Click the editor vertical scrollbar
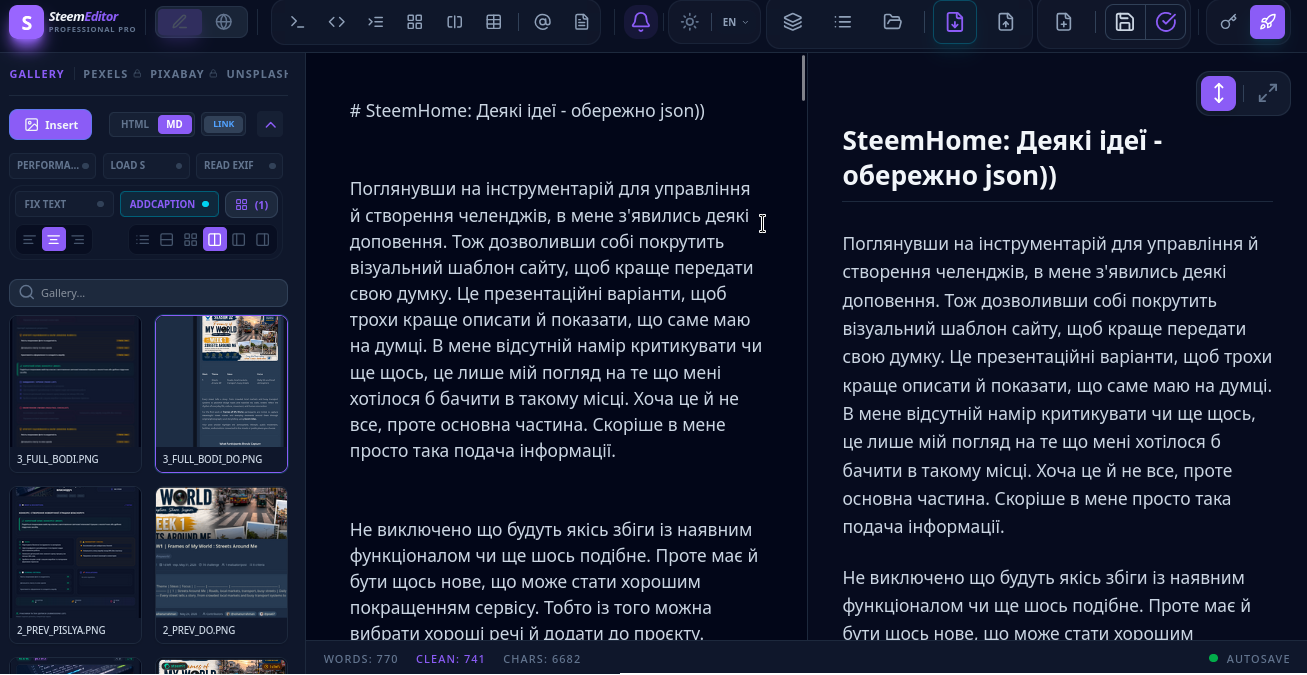1307x675 pixels. click(803, 78)
